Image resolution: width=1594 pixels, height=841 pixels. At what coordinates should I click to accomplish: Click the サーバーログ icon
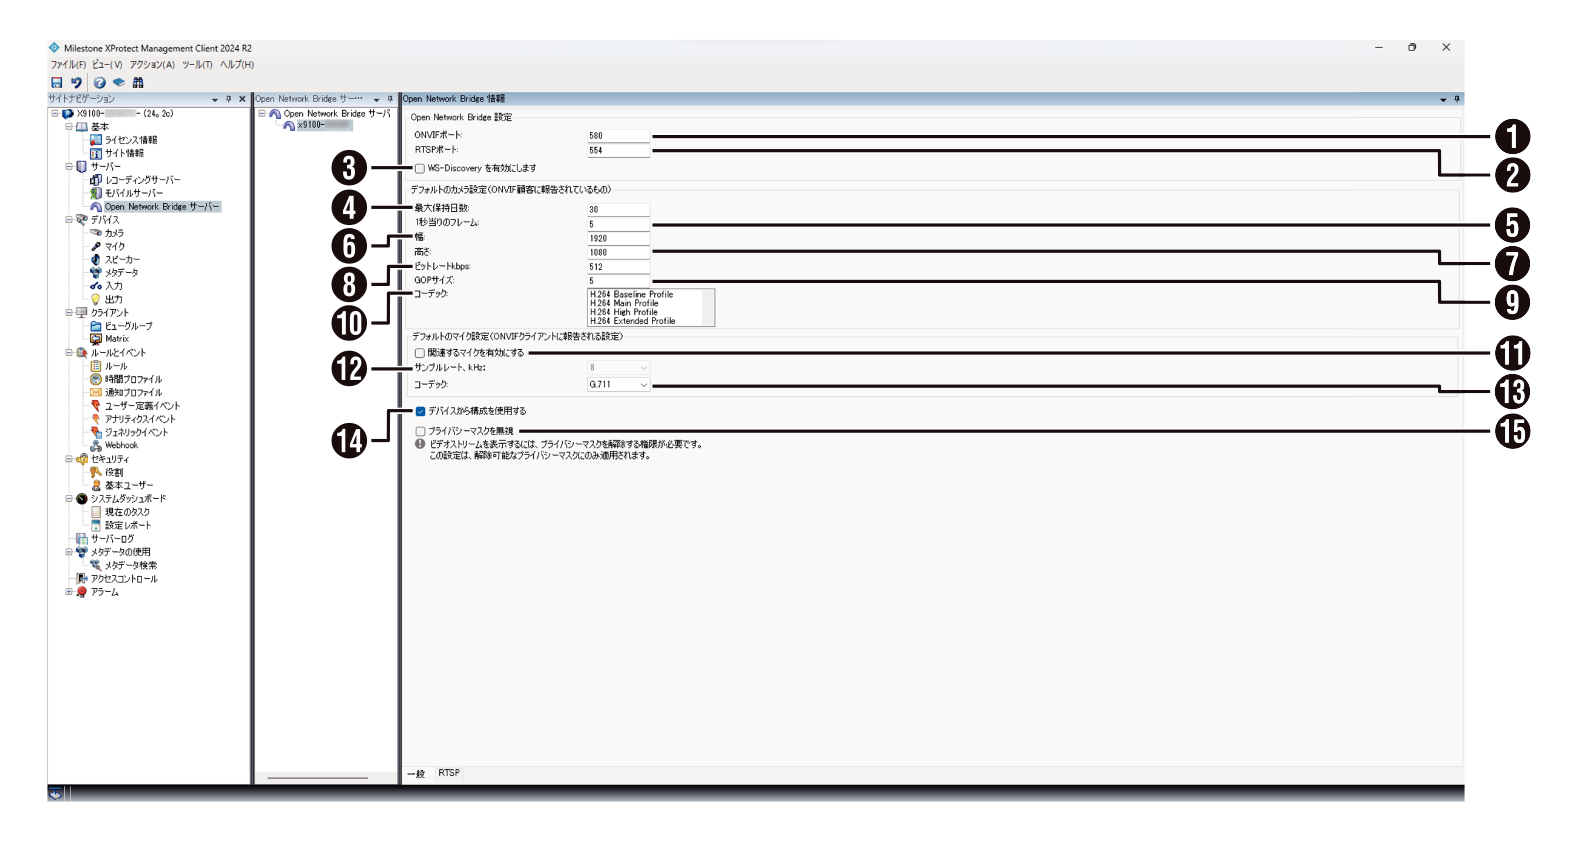point(82,538)
